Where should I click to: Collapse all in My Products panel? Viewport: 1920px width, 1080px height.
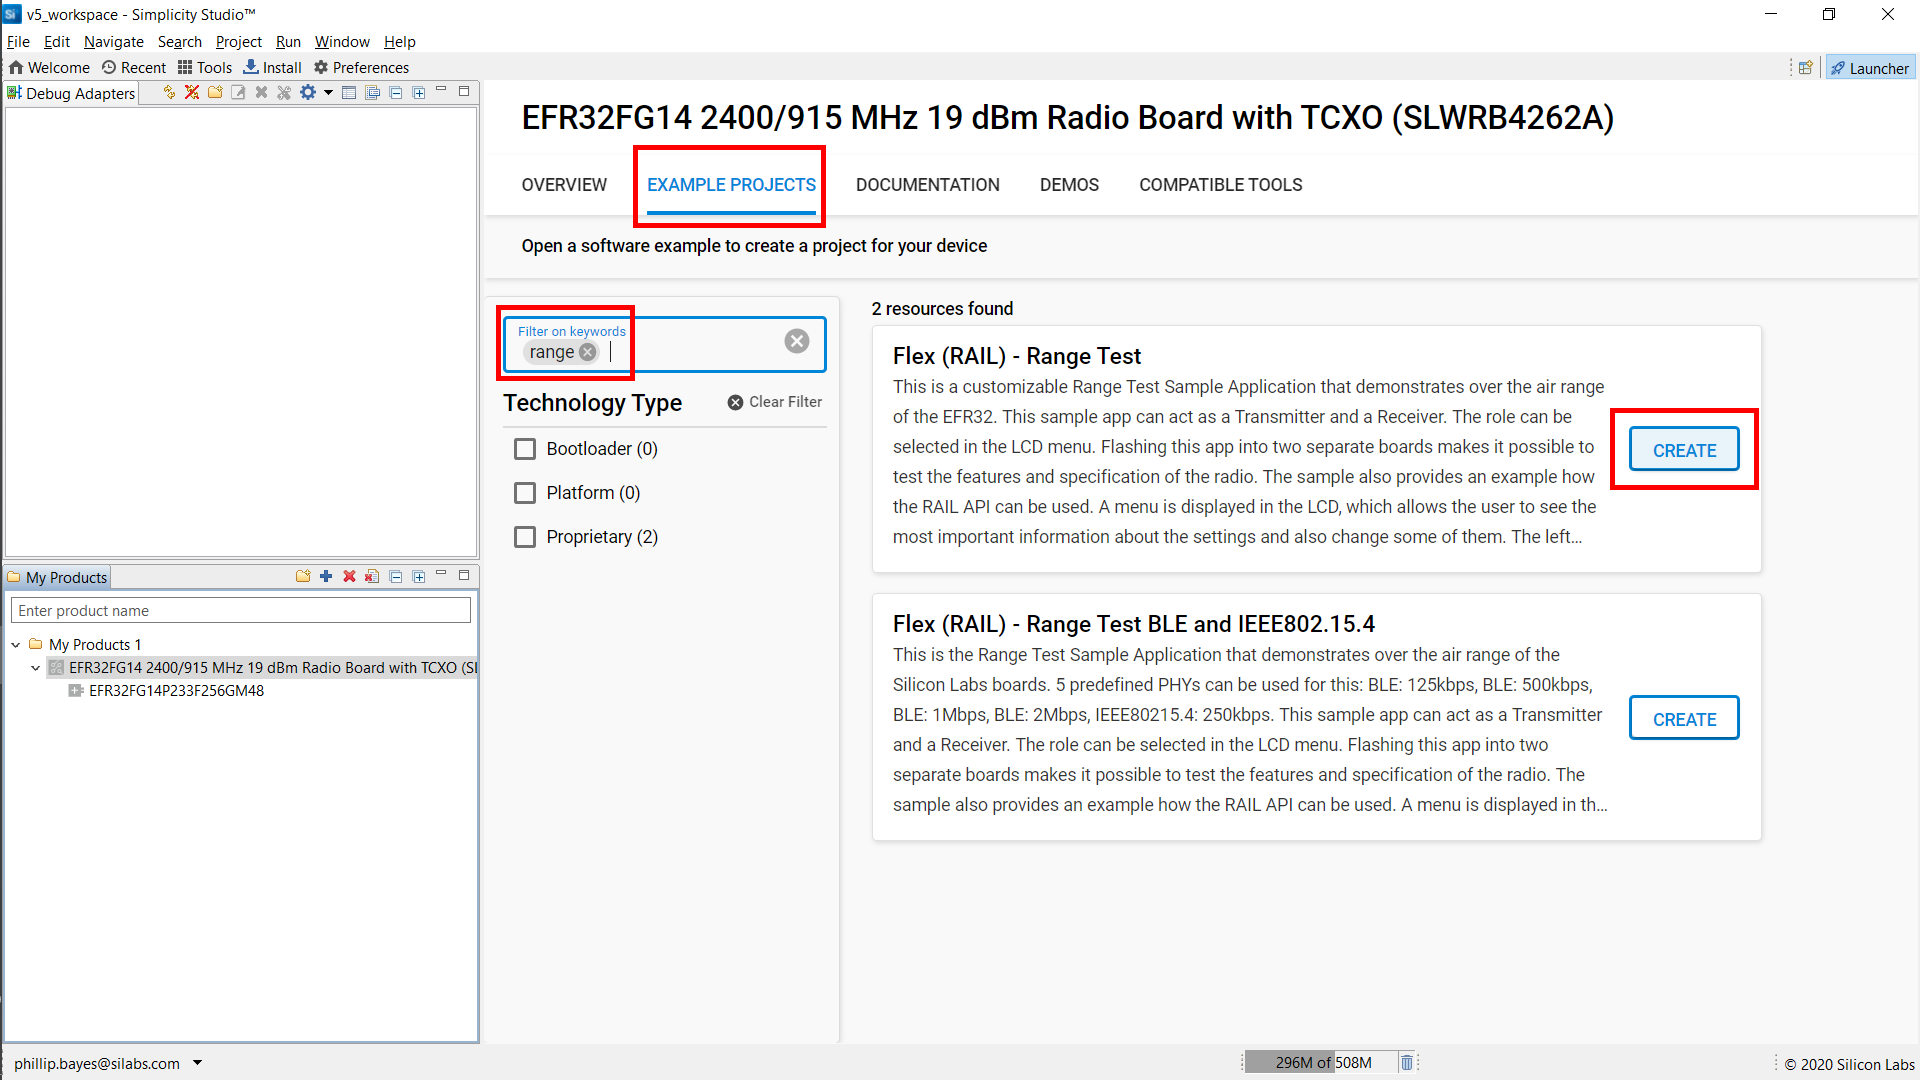click(x=396, y=577)
